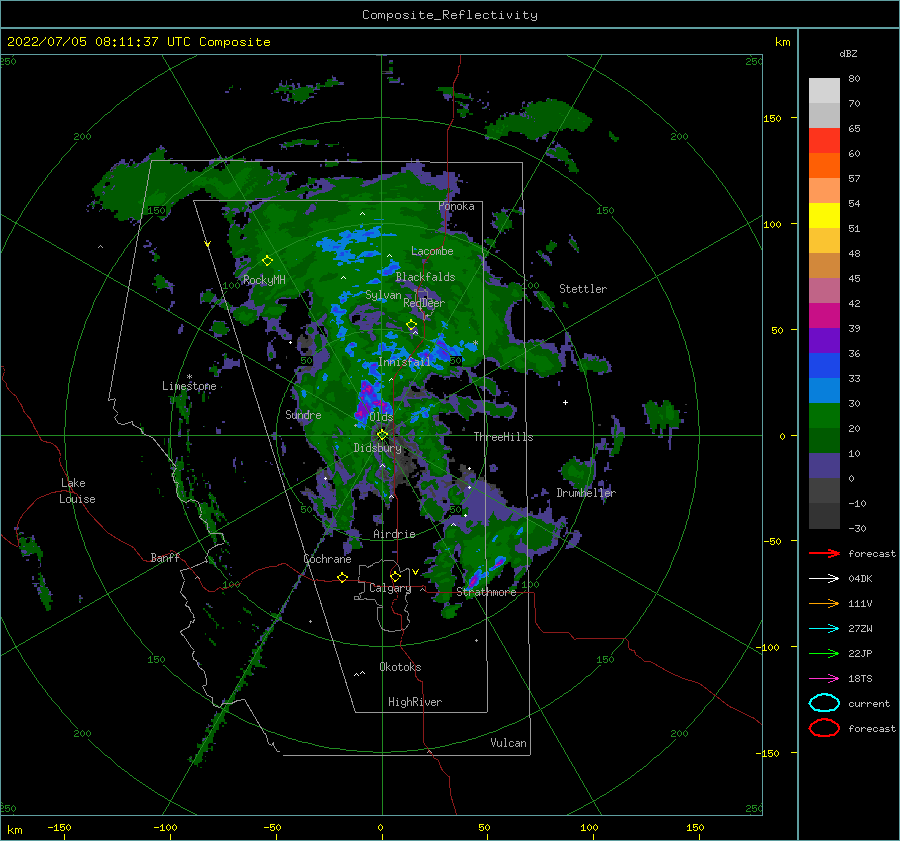Viewport: 900px width, 841px height.
Task: Click the yellow diamond marker near Cochrane
Action: point(342,577)
